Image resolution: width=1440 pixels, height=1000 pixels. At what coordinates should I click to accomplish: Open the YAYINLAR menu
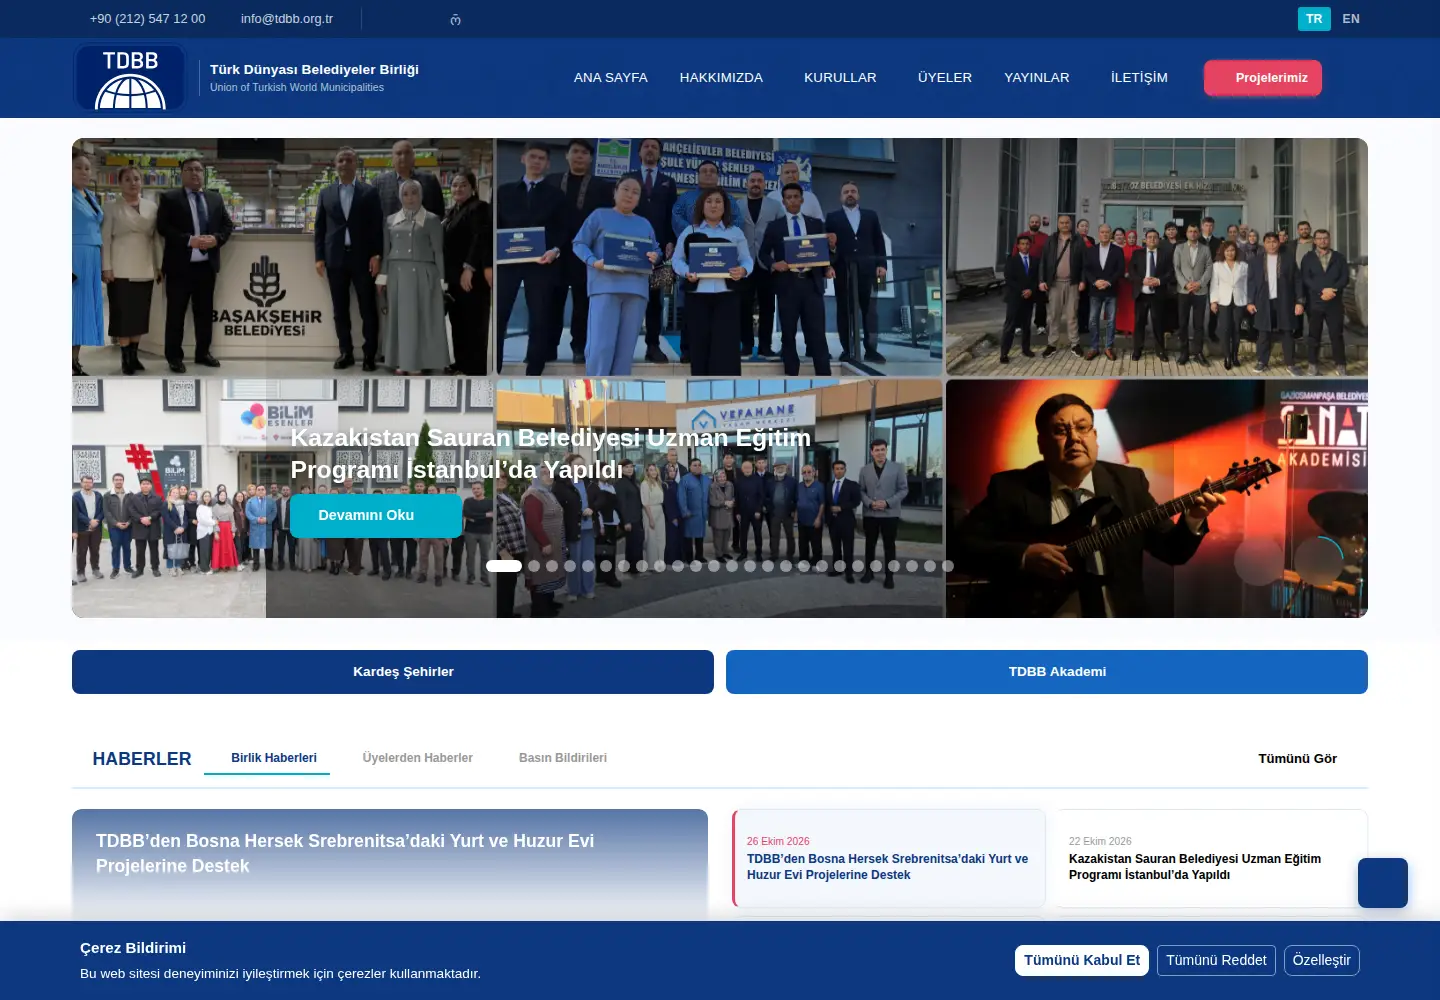[x=1037, y=78]
